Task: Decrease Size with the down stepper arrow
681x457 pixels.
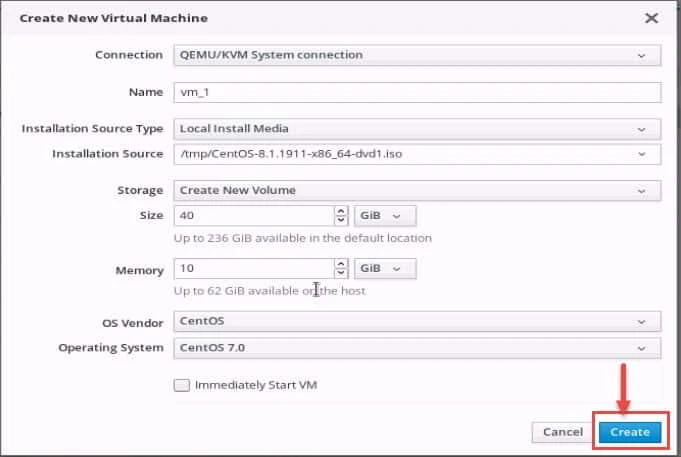Action: click(341, 220)
